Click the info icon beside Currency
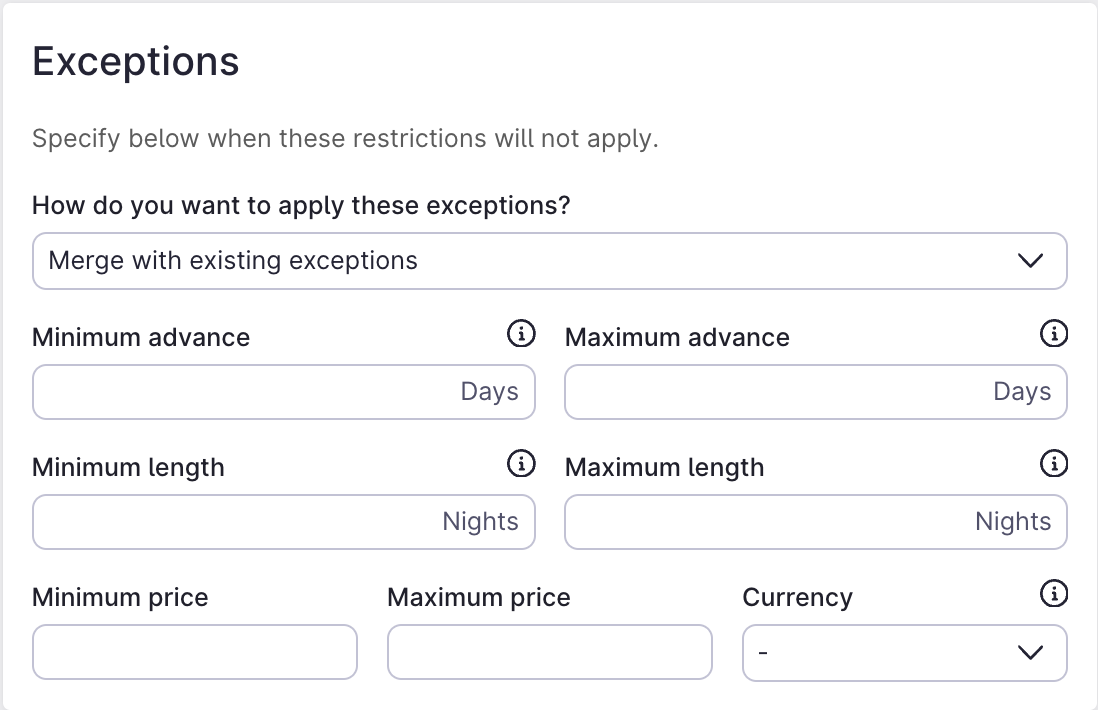The height and width of the screenshot is (710, 1098). 1054,594
